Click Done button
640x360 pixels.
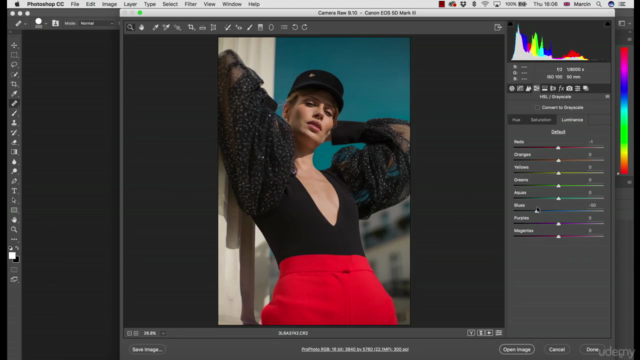592,349
